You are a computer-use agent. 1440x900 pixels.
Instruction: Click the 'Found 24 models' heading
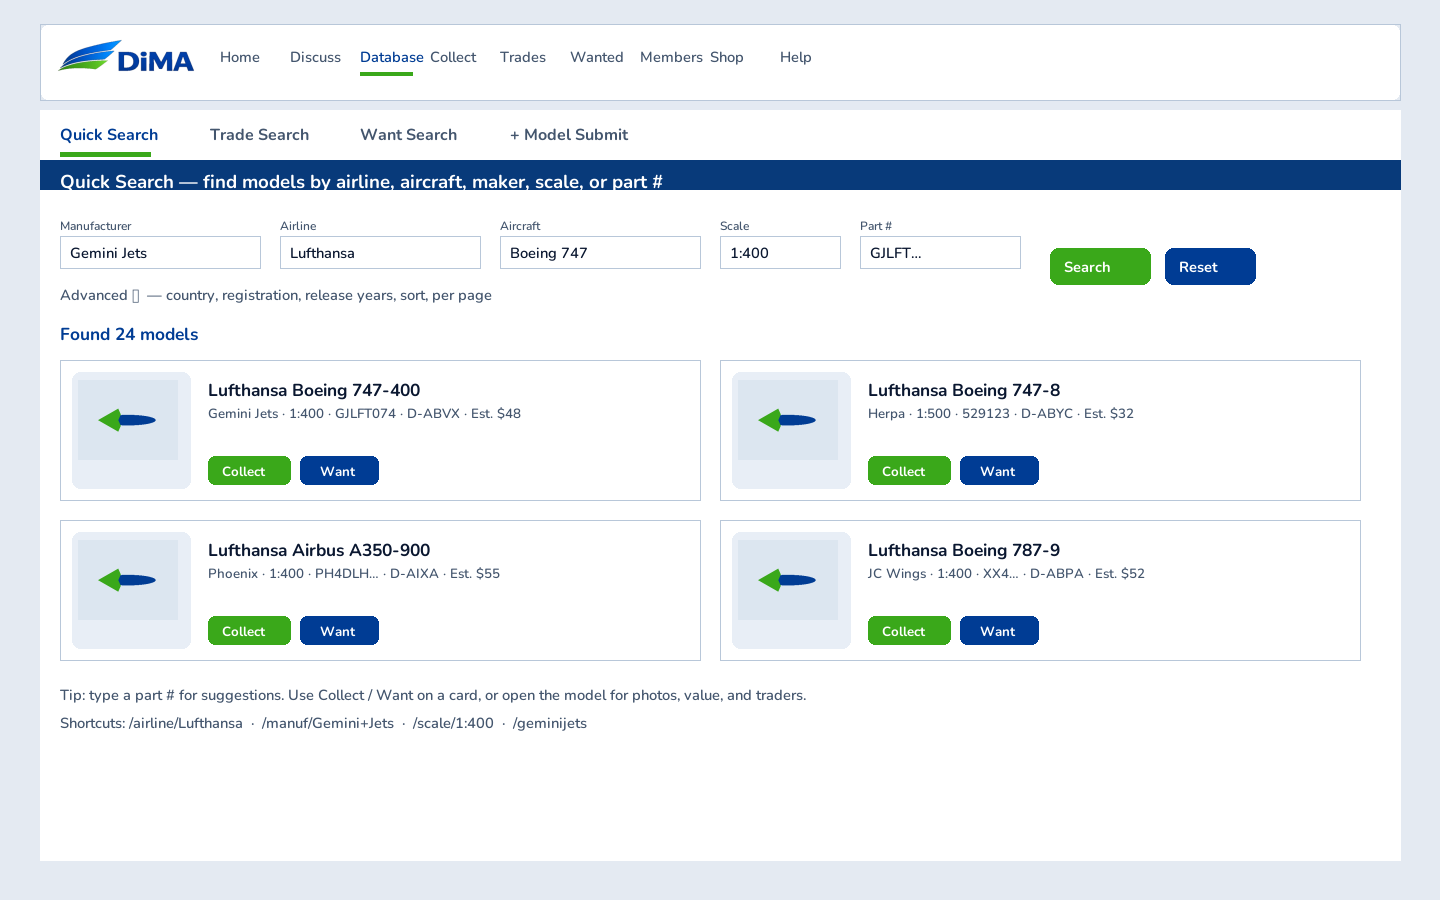129,334
